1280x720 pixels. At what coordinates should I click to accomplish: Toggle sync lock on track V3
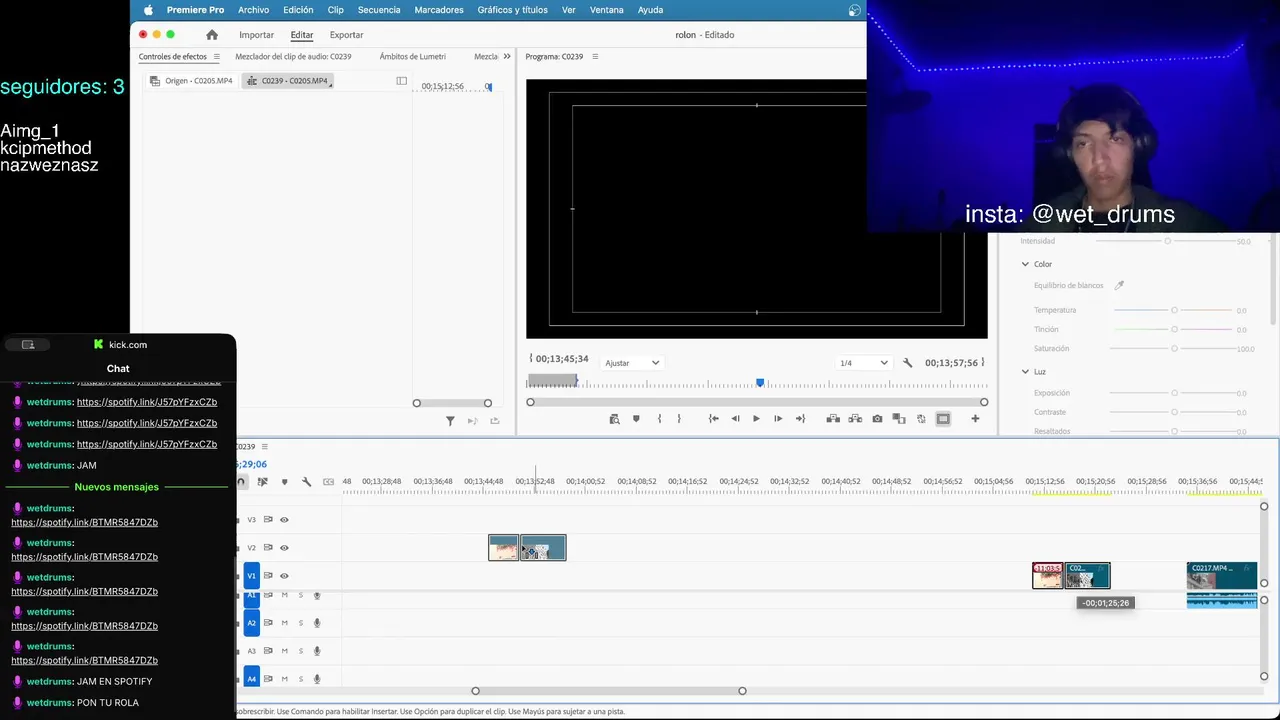(268, 520)
